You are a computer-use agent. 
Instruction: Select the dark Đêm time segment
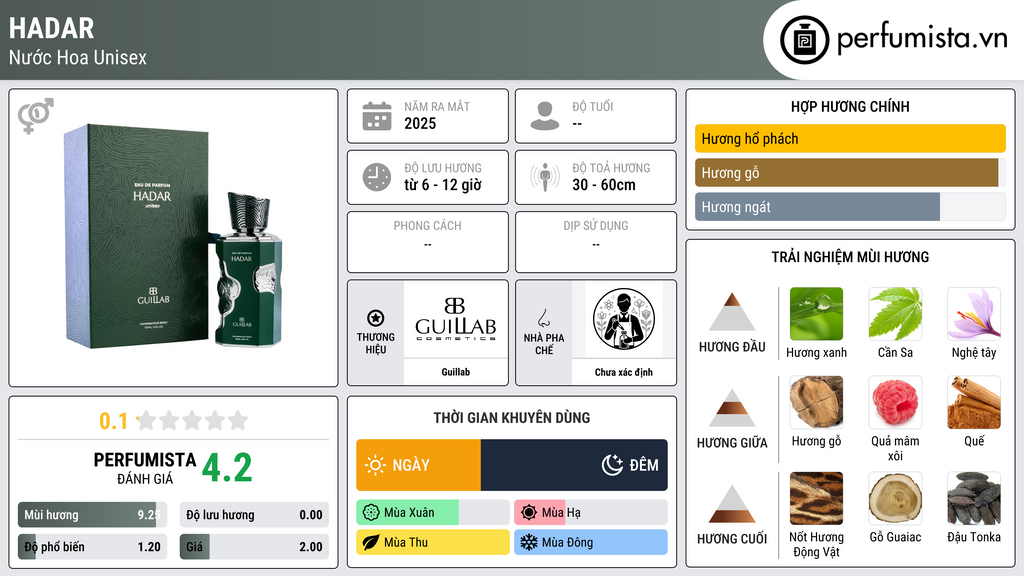point(574,465)
